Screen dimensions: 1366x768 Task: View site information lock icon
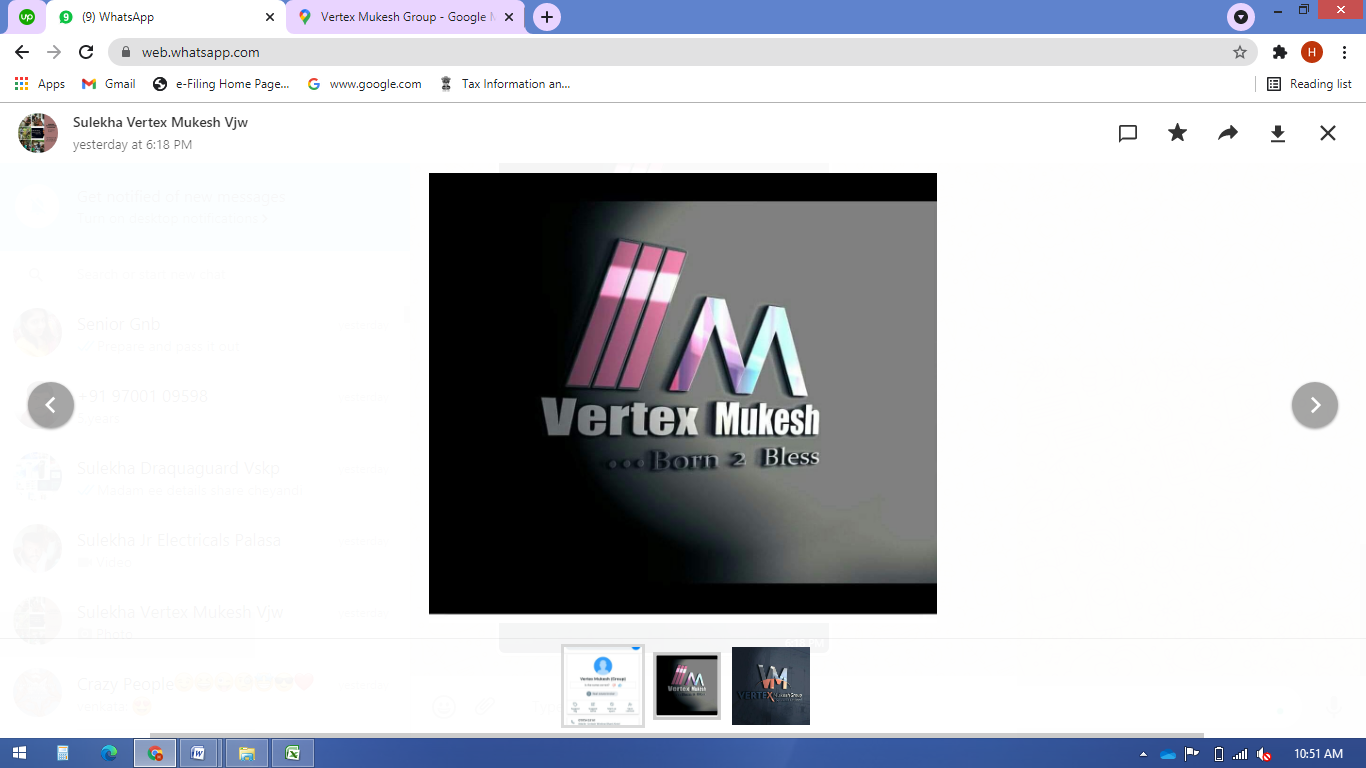(126, 52)
